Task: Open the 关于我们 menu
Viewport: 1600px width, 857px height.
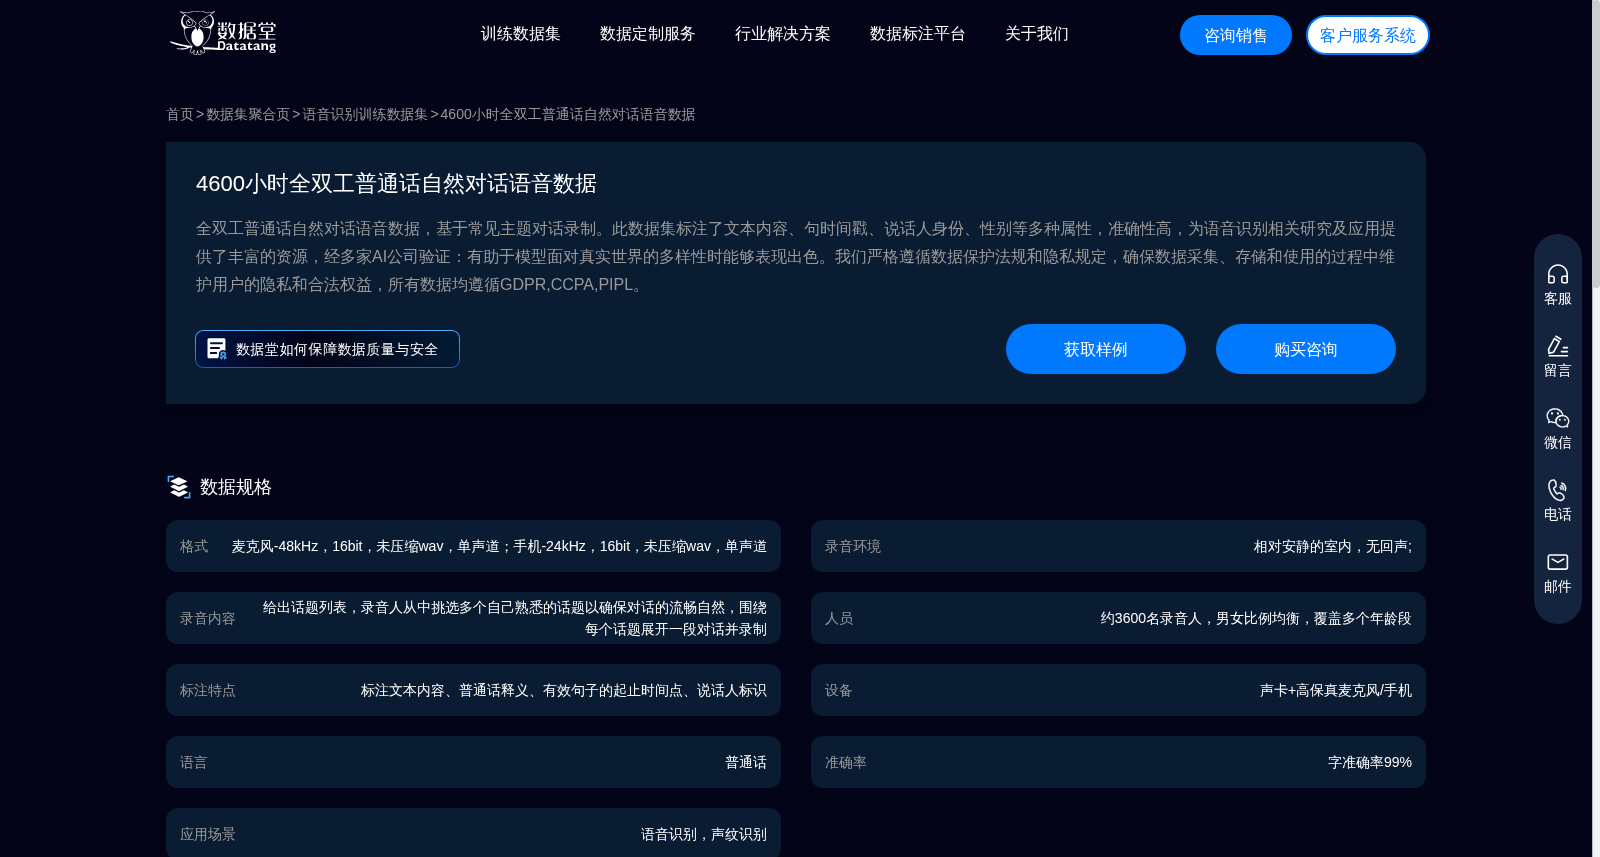Action: 1036,34
